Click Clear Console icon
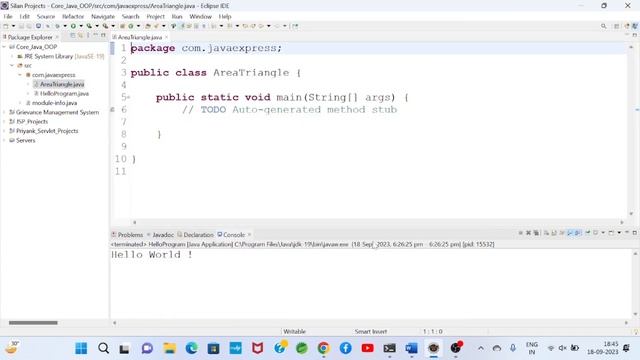The image size is (640, 360). pyautogui.click(x=546, y=233)
